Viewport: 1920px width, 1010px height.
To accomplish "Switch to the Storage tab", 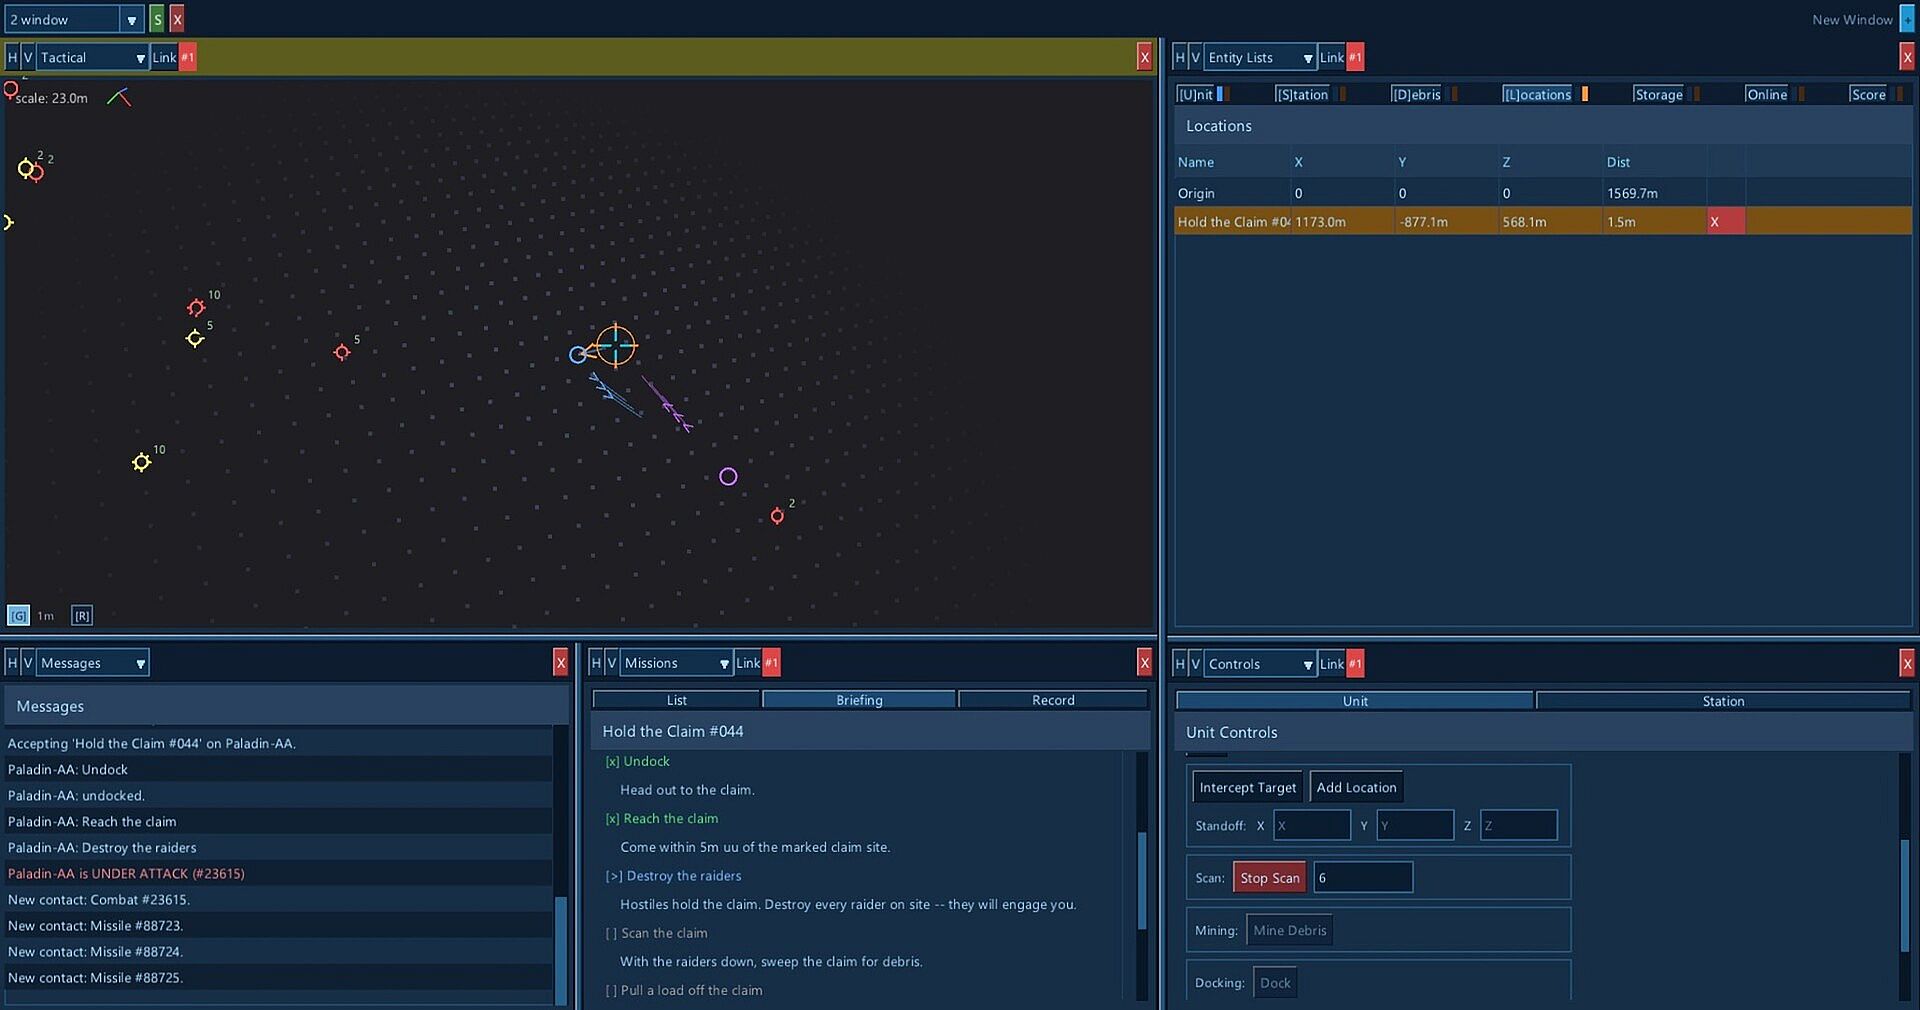I will (x=1658, y=94).
